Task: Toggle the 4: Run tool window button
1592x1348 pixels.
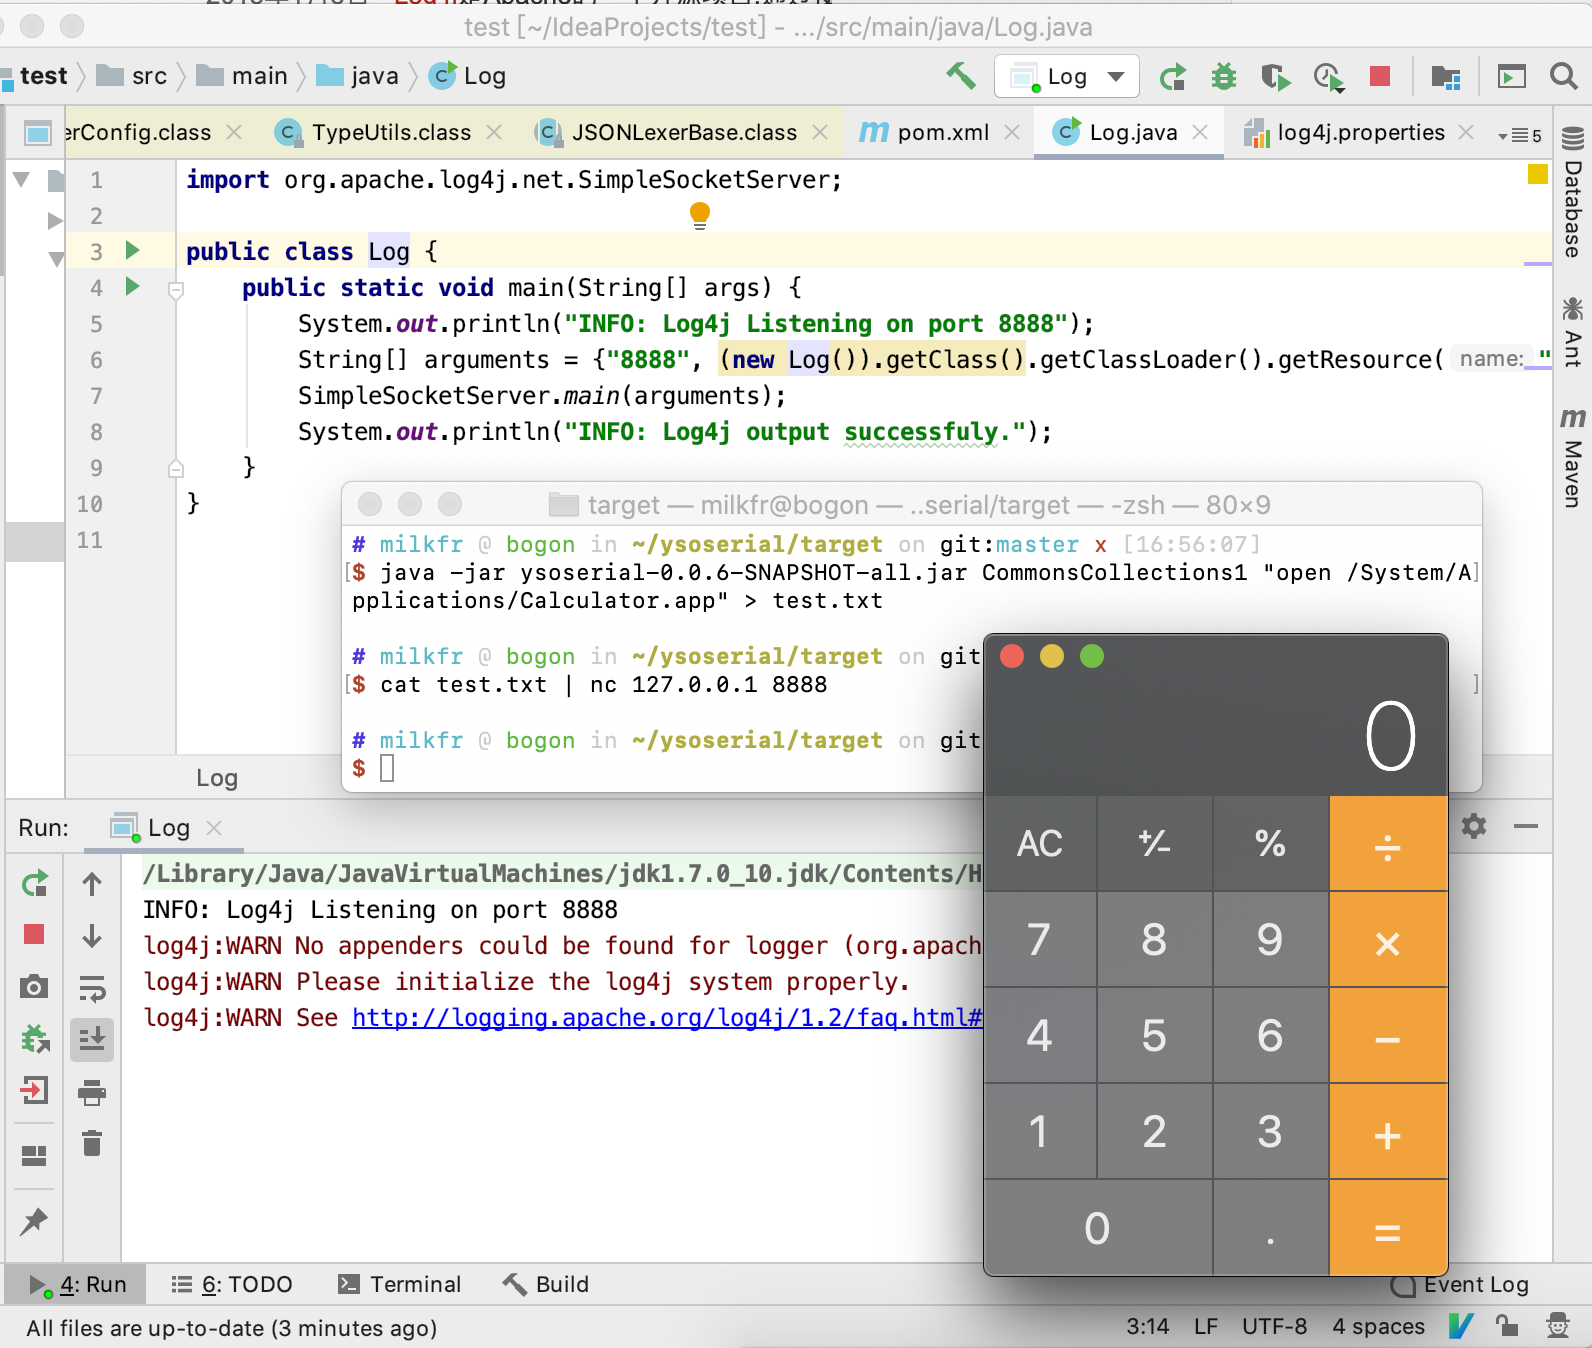Action: pyautogui.click(x=77, y=1284)
